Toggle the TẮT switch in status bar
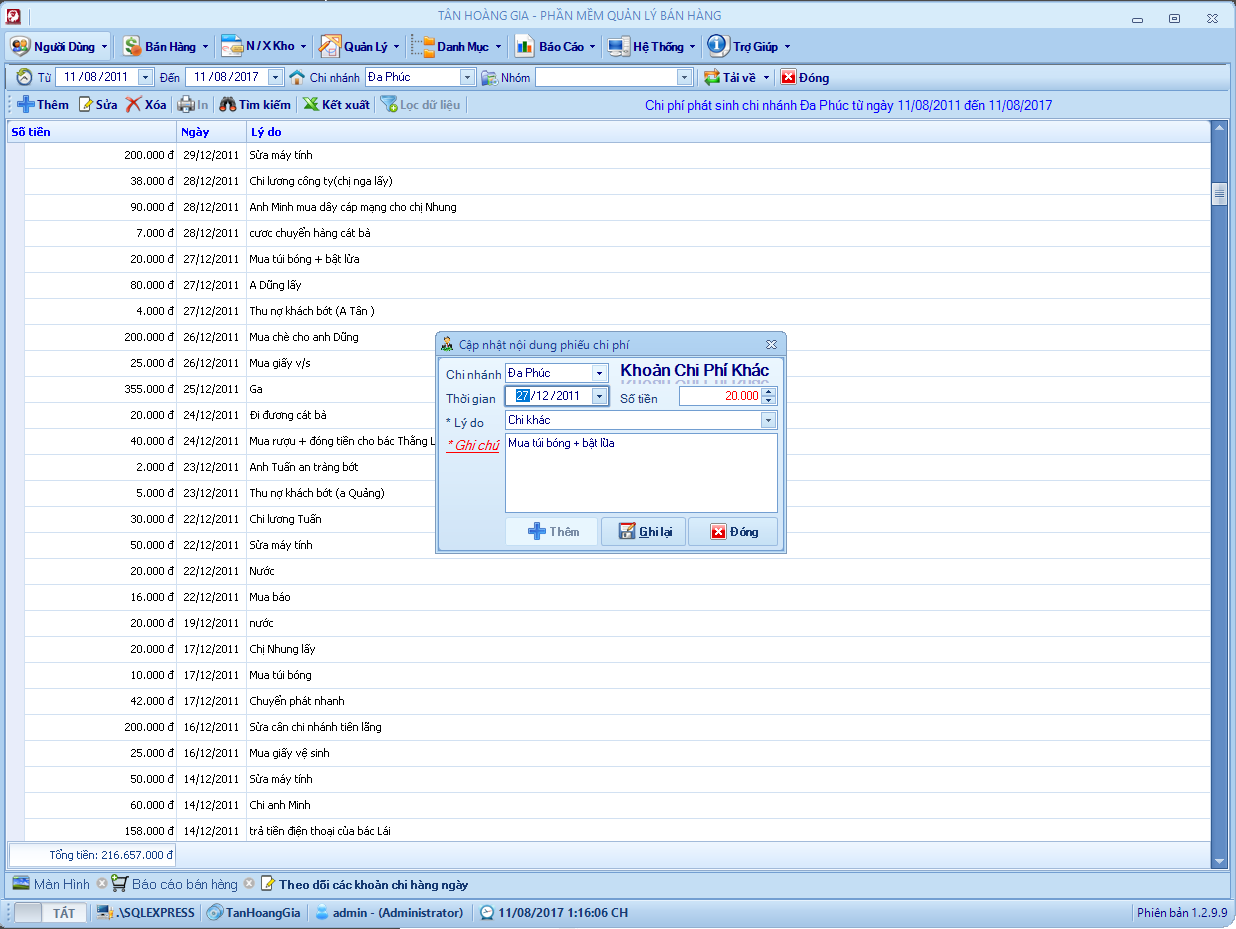The width and height of the screenshot is (1236, 929). tap(48, 913)
